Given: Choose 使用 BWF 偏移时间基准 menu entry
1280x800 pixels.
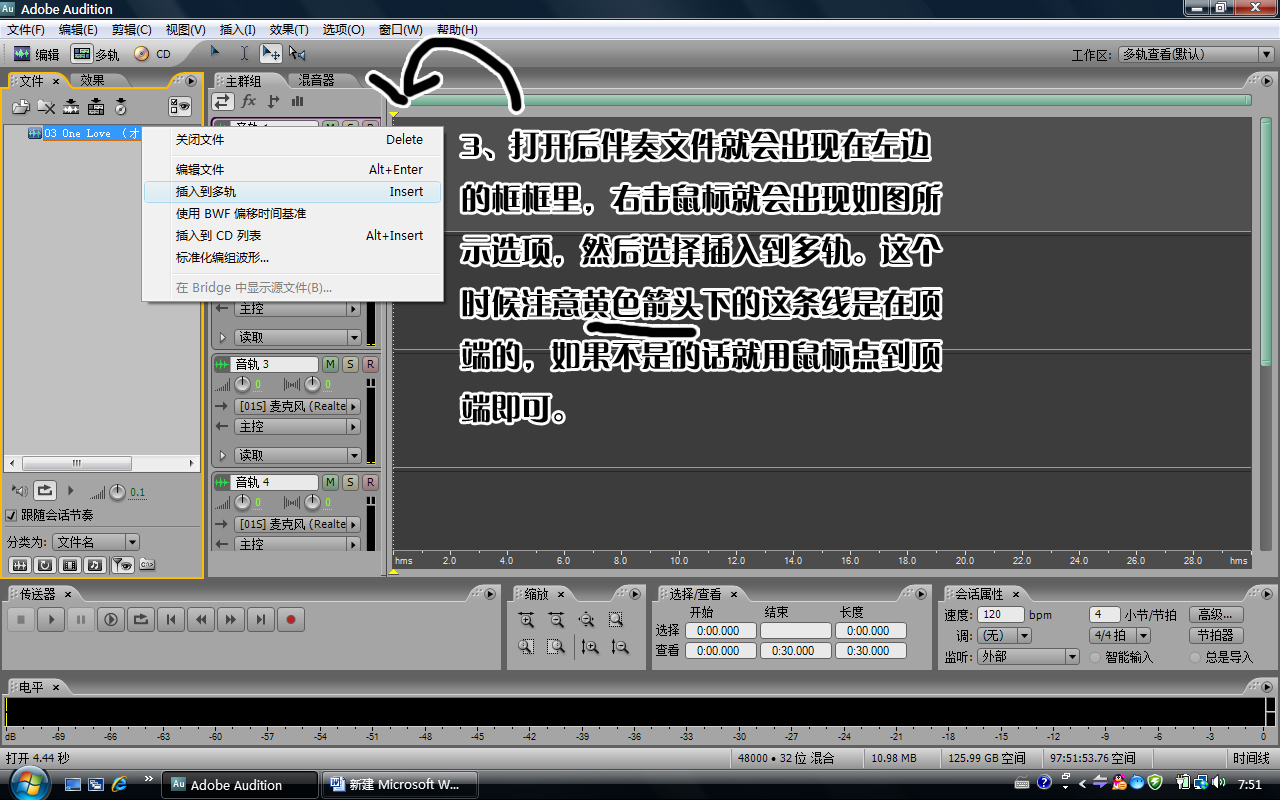Looking at the screenshot, I should coord(292,214).
